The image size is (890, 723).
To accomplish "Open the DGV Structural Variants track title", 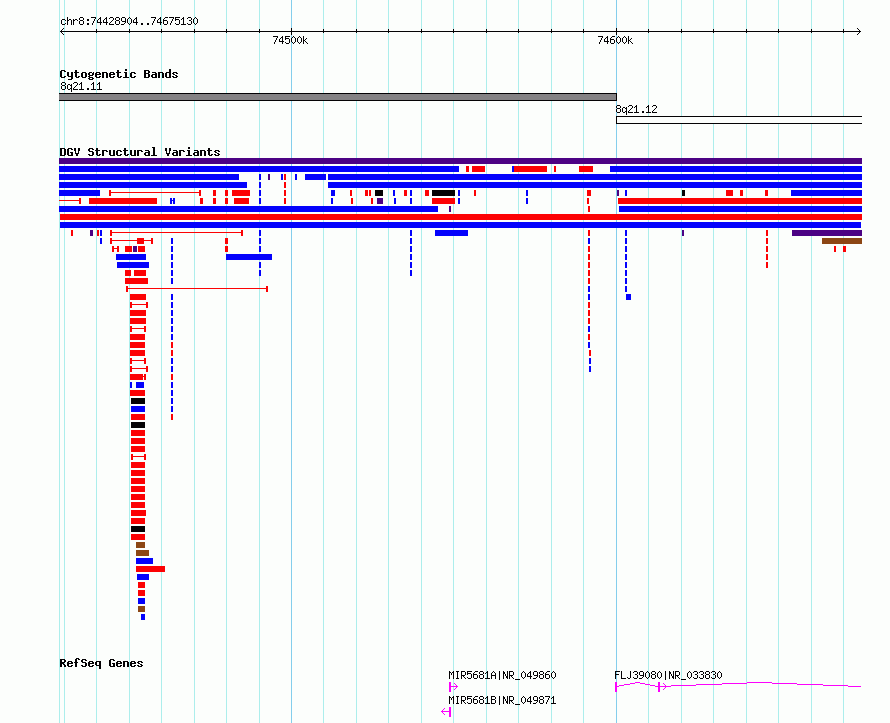I will 140,152.
